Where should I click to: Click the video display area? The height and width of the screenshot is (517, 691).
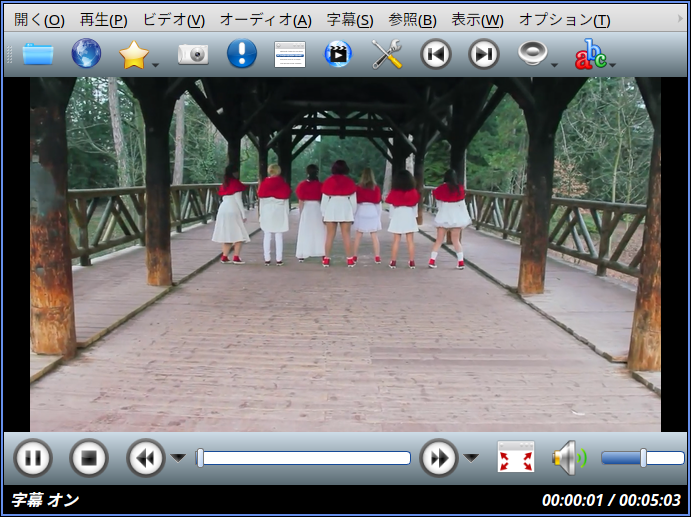(346, 255)
